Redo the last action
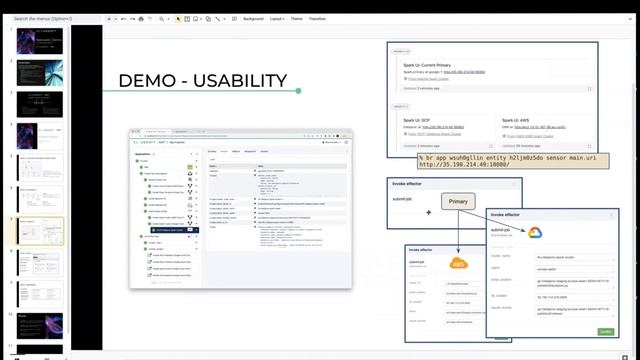The width and height of the screenshot is (640, 360). (x=132, y=19)
